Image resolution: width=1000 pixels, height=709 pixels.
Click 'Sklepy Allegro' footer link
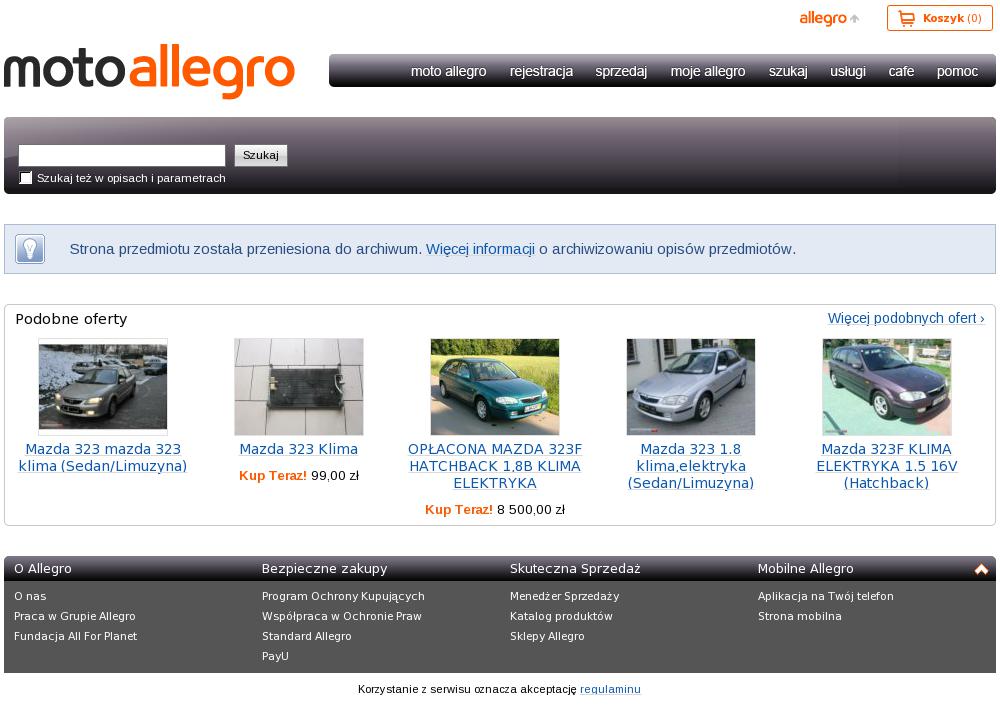[547, 636]
